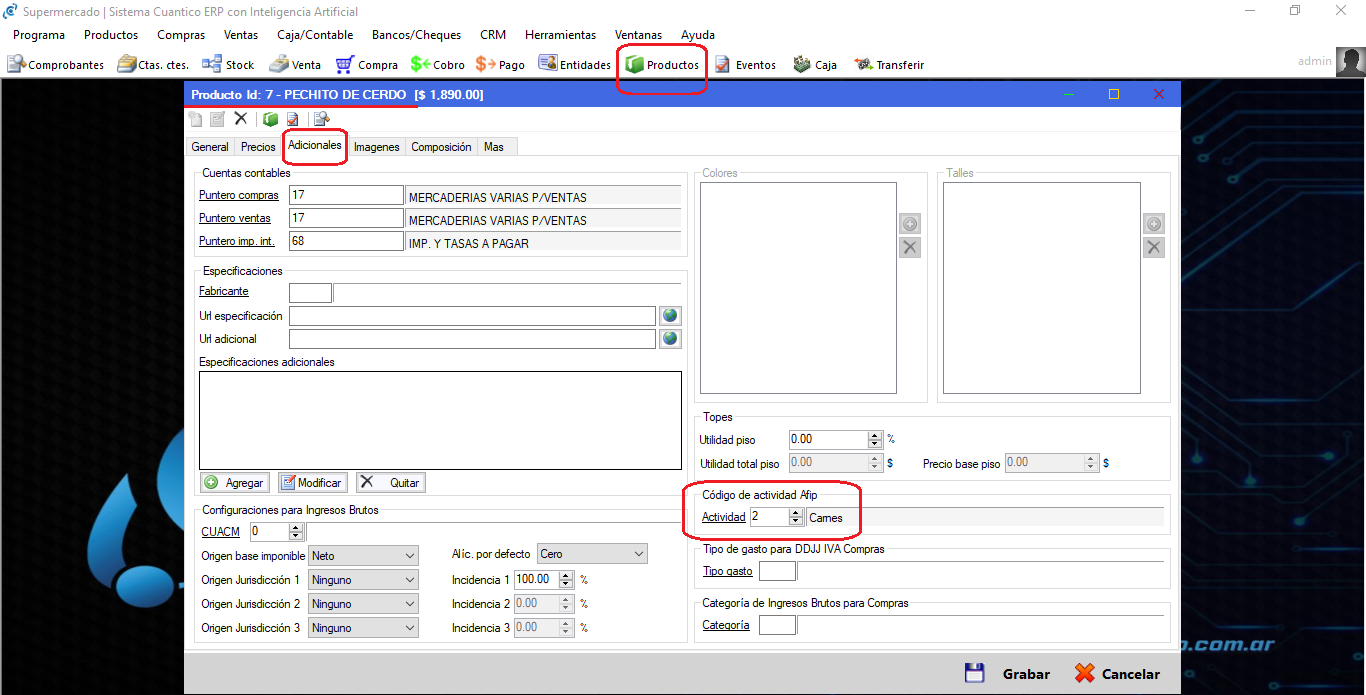Click the green box icon in product toolbar
The width and height of the screenshot is (1366, 695).
(x=271, y=119)
